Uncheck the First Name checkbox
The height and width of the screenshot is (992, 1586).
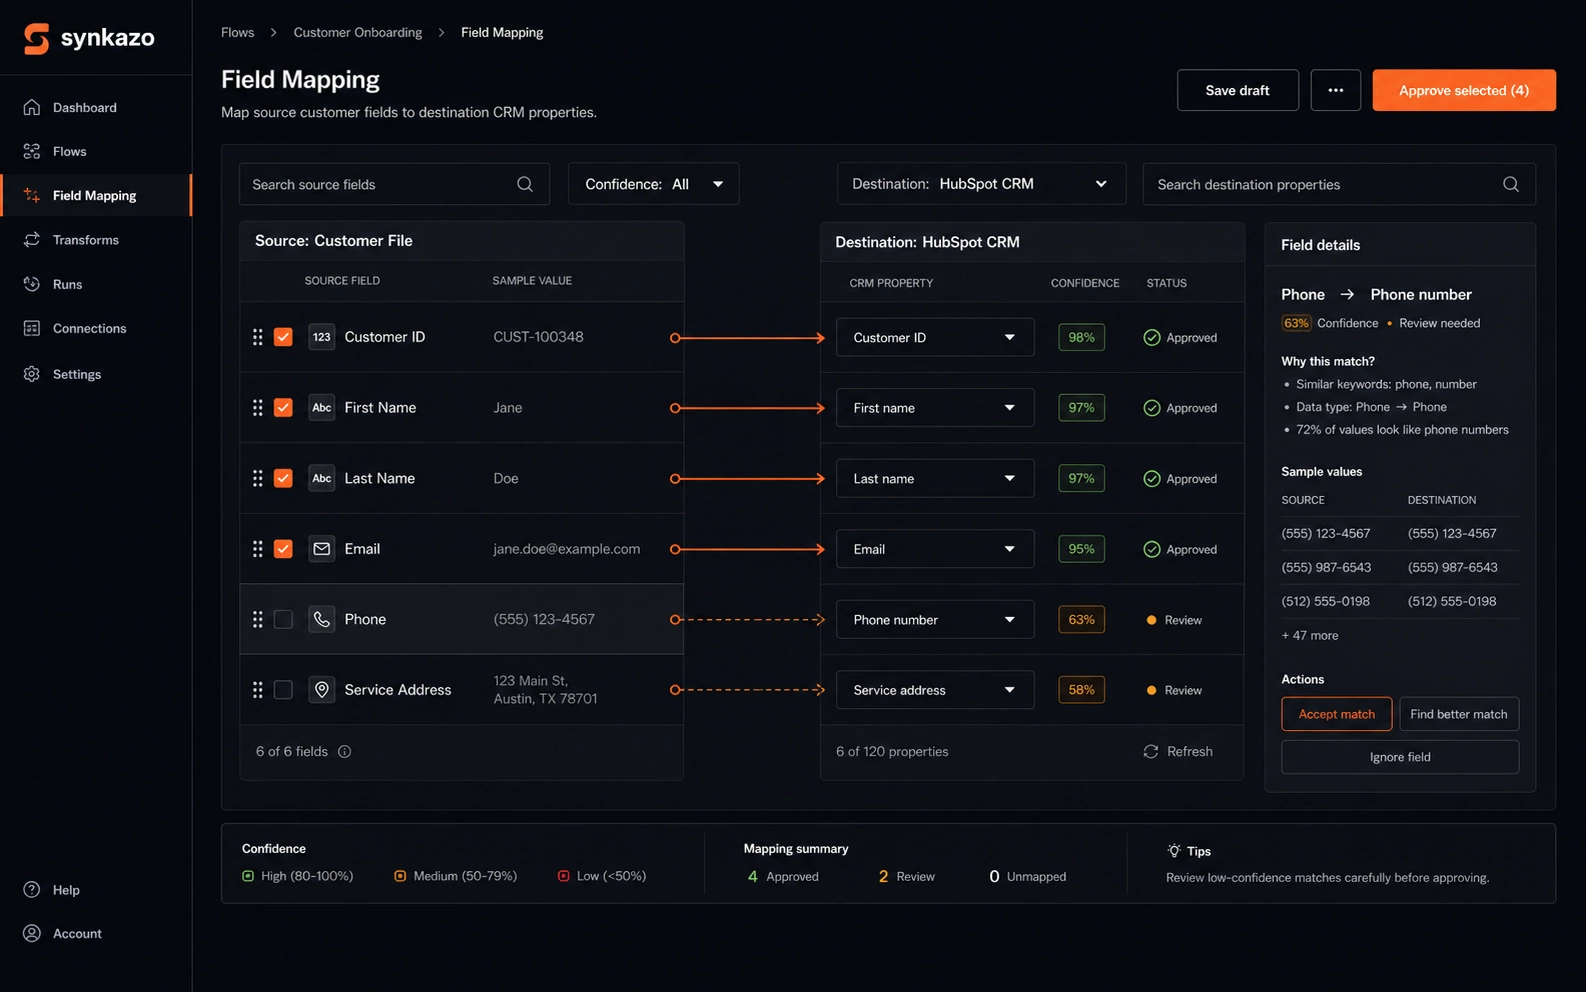(283, 407)
